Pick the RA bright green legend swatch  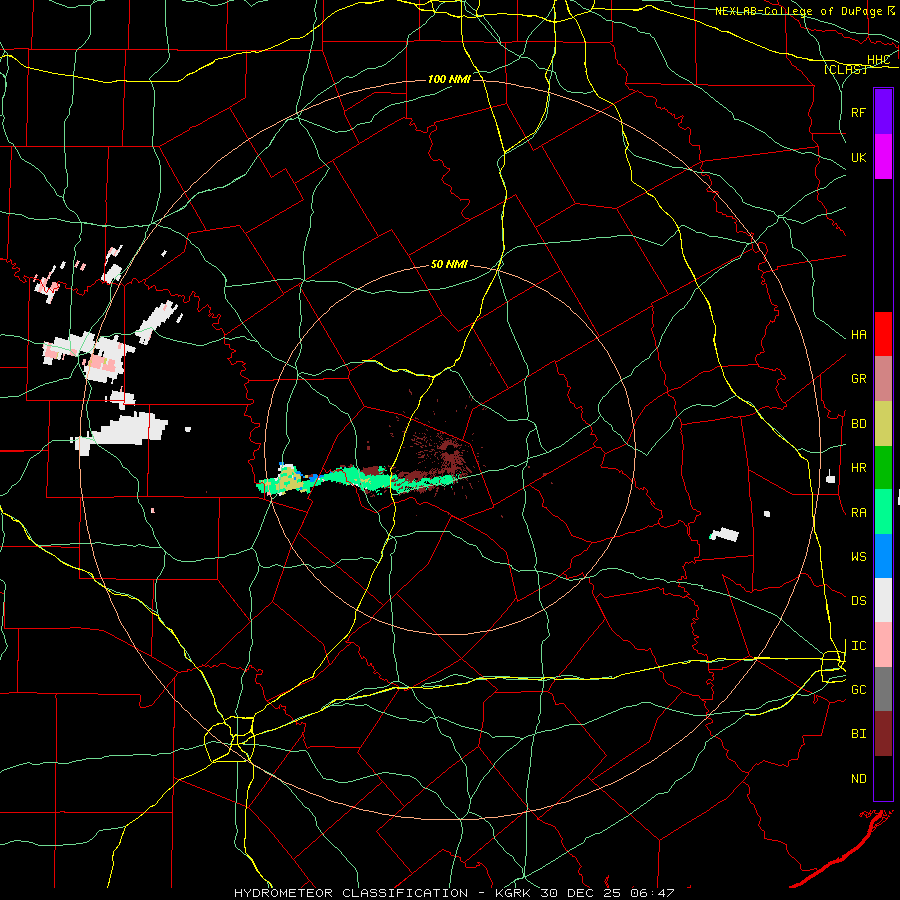[x=883, y=512]
